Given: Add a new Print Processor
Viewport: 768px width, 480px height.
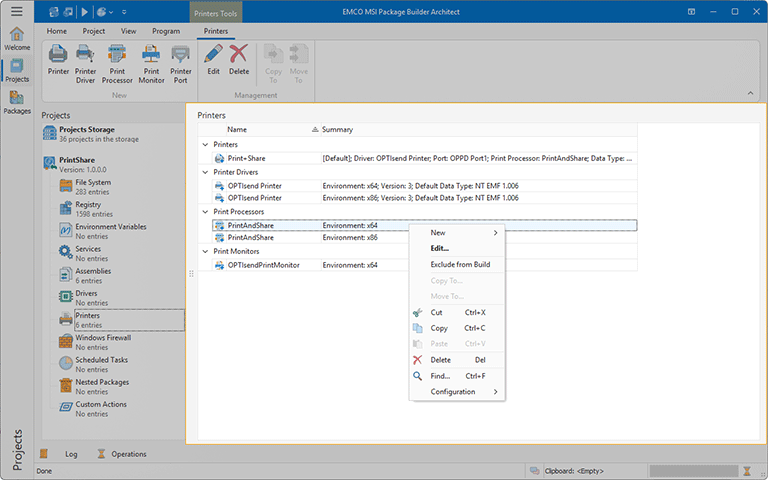Looking at the screenshot, I should 117,60.
